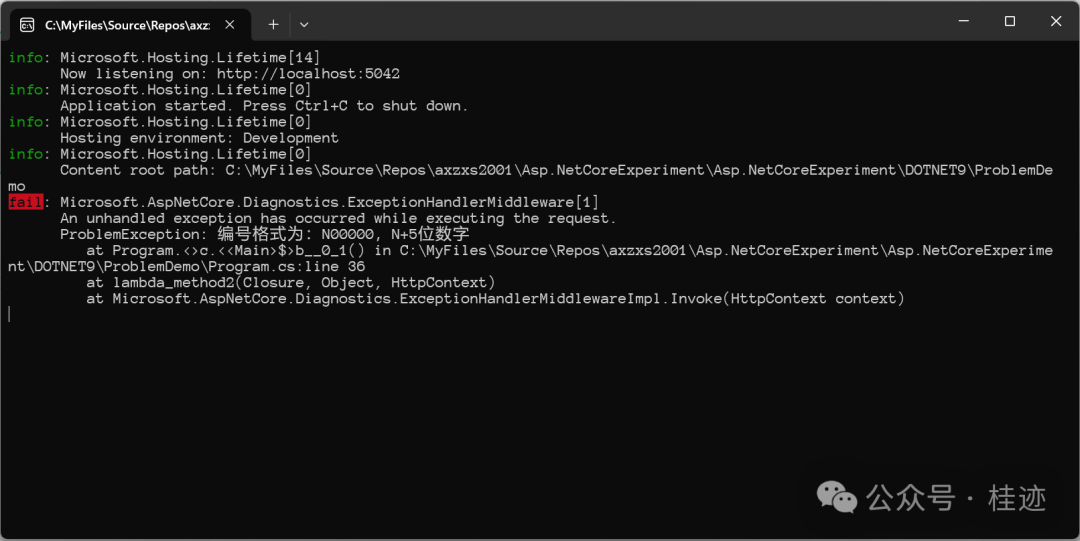Click the blinking cursor on the empty prompt line
1080x541 pixels.
click(x=9, y=314)
